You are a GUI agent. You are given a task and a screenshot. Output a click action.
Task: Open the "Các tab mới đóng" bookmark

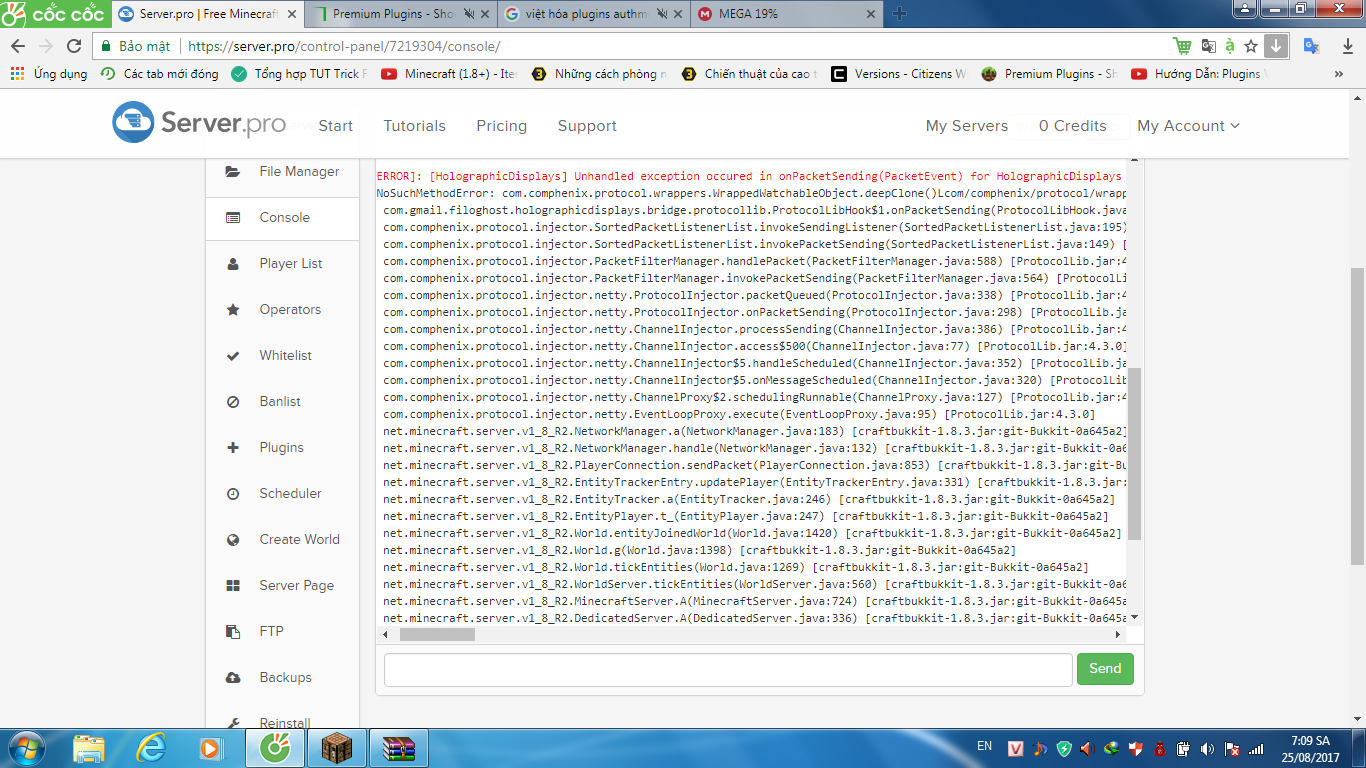(159, 74)
